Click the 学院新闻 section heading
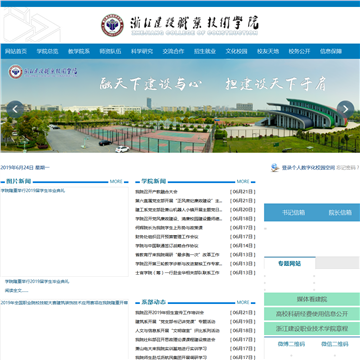Image resolution: width=360 pixels, height=360 pixels. coord(154,182)
